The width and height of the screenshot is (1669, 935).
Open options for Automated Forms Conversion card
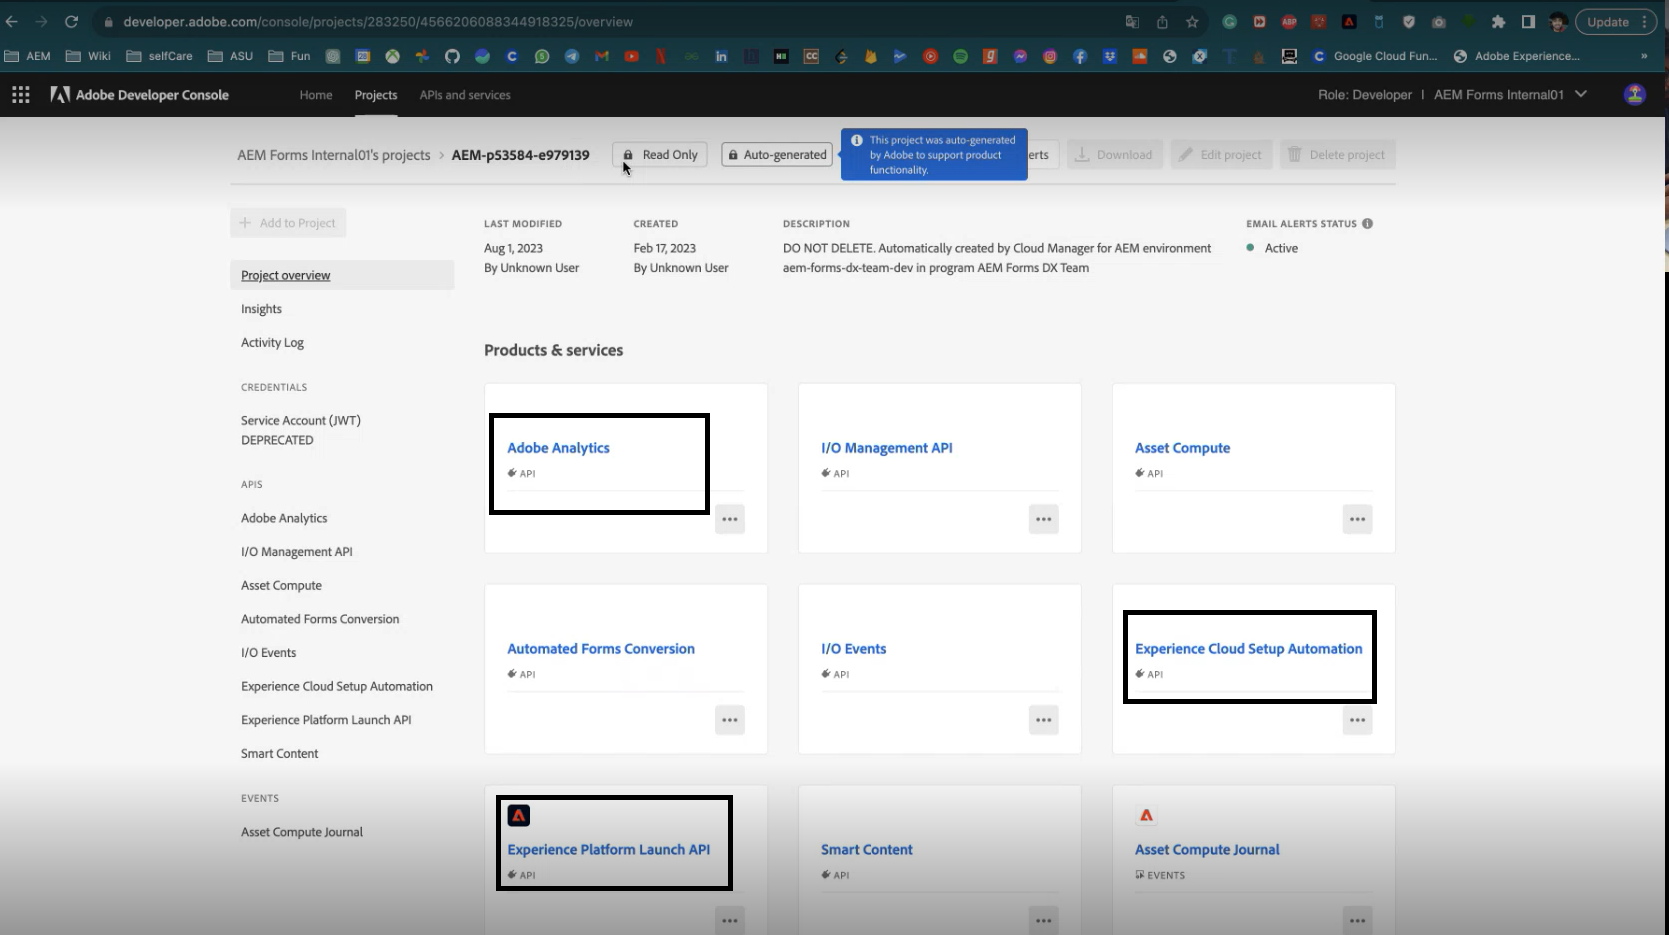[x=730, y=720]
